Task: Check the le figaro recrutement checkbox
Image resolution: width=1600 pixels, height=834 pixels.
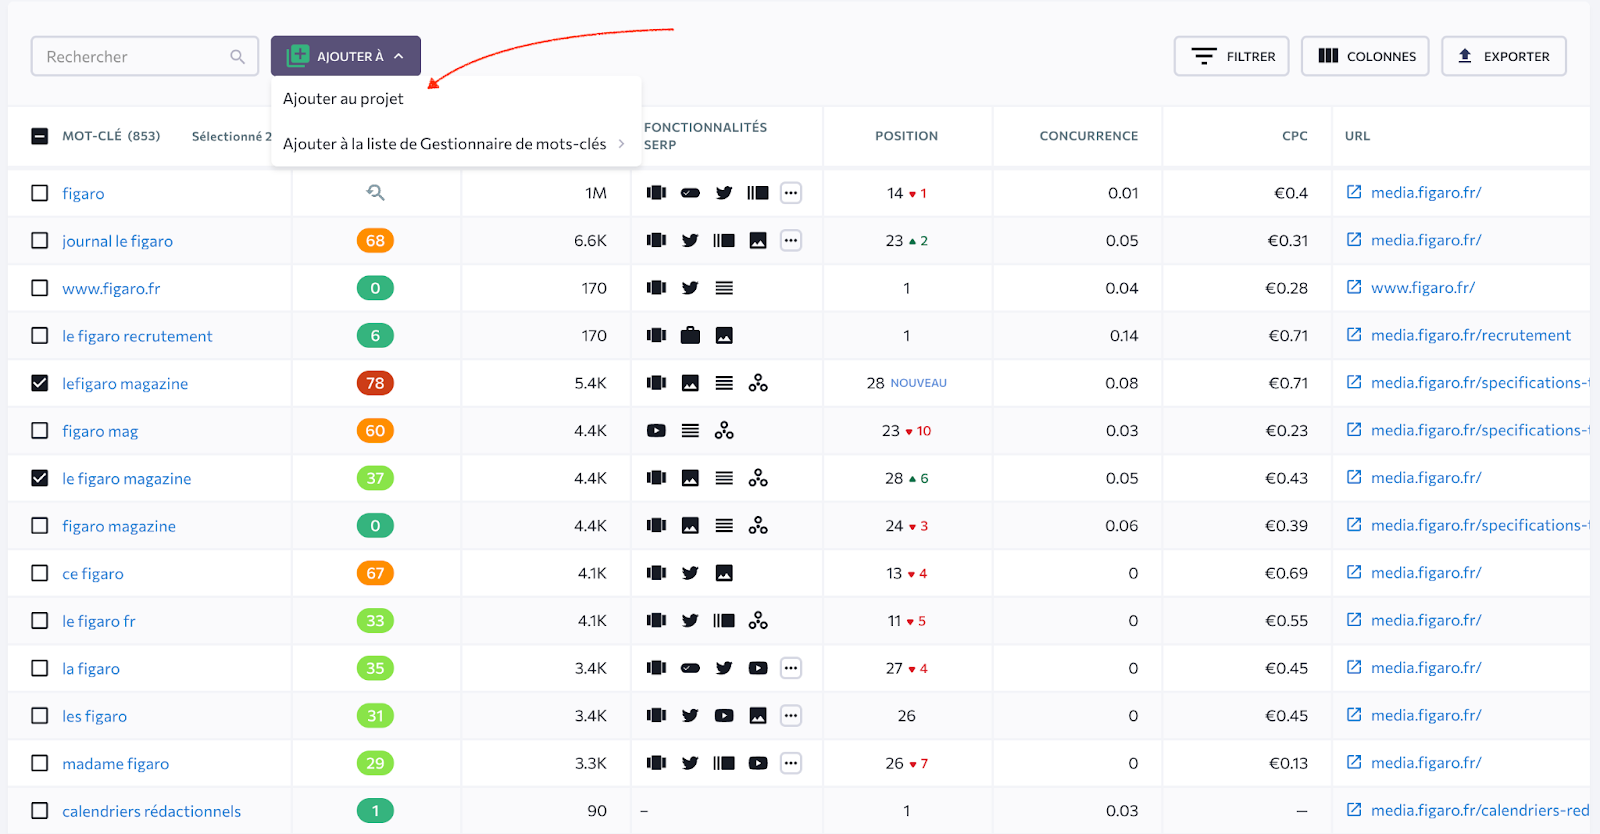Action: point(40,335)
